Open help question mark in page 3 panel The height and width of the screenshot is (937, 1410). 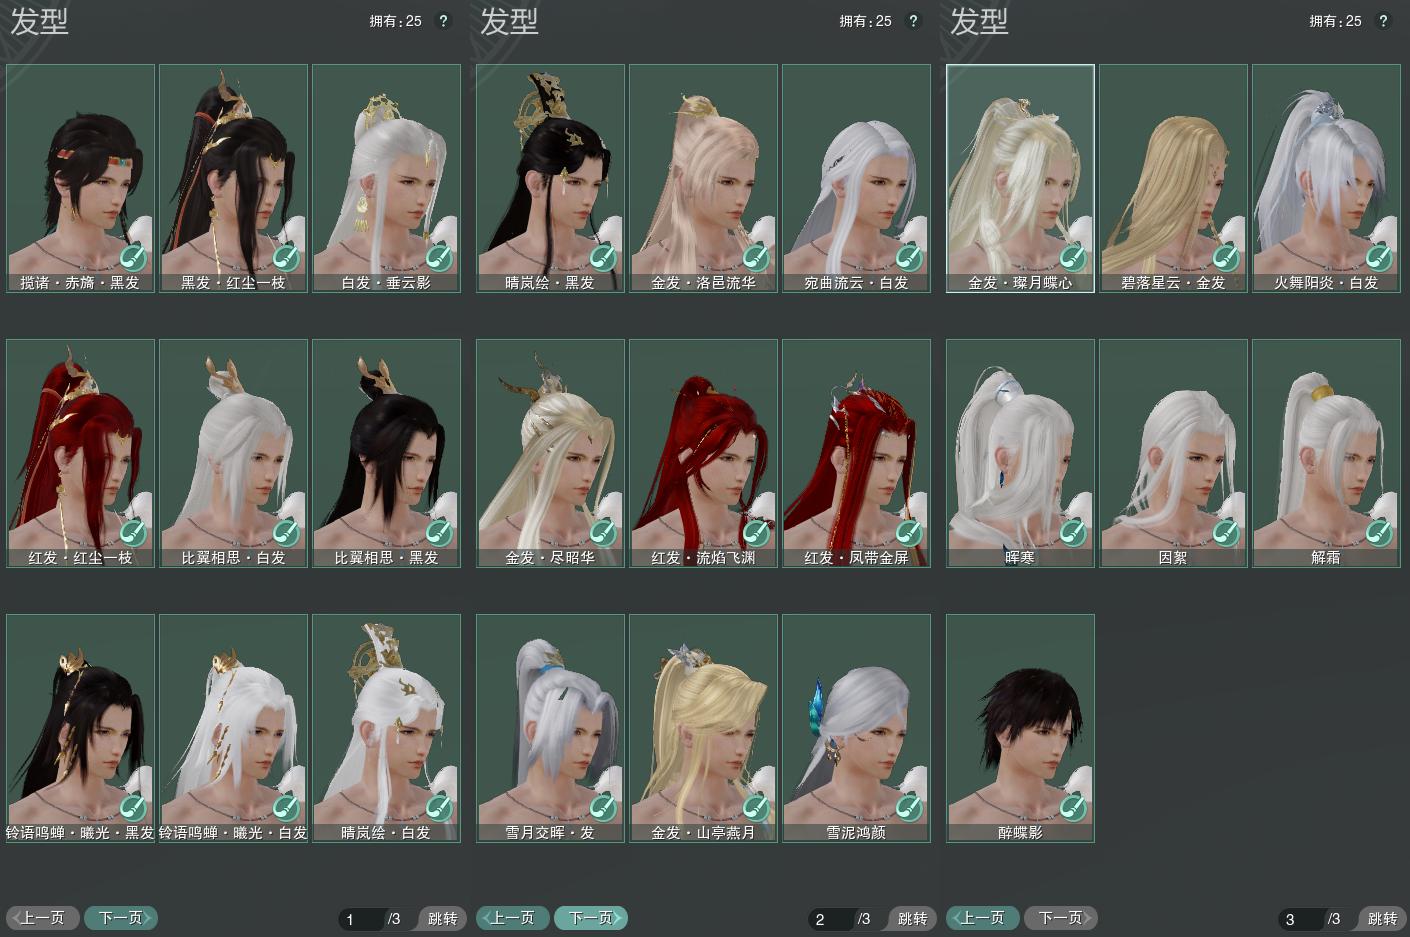click(1383, 21)
